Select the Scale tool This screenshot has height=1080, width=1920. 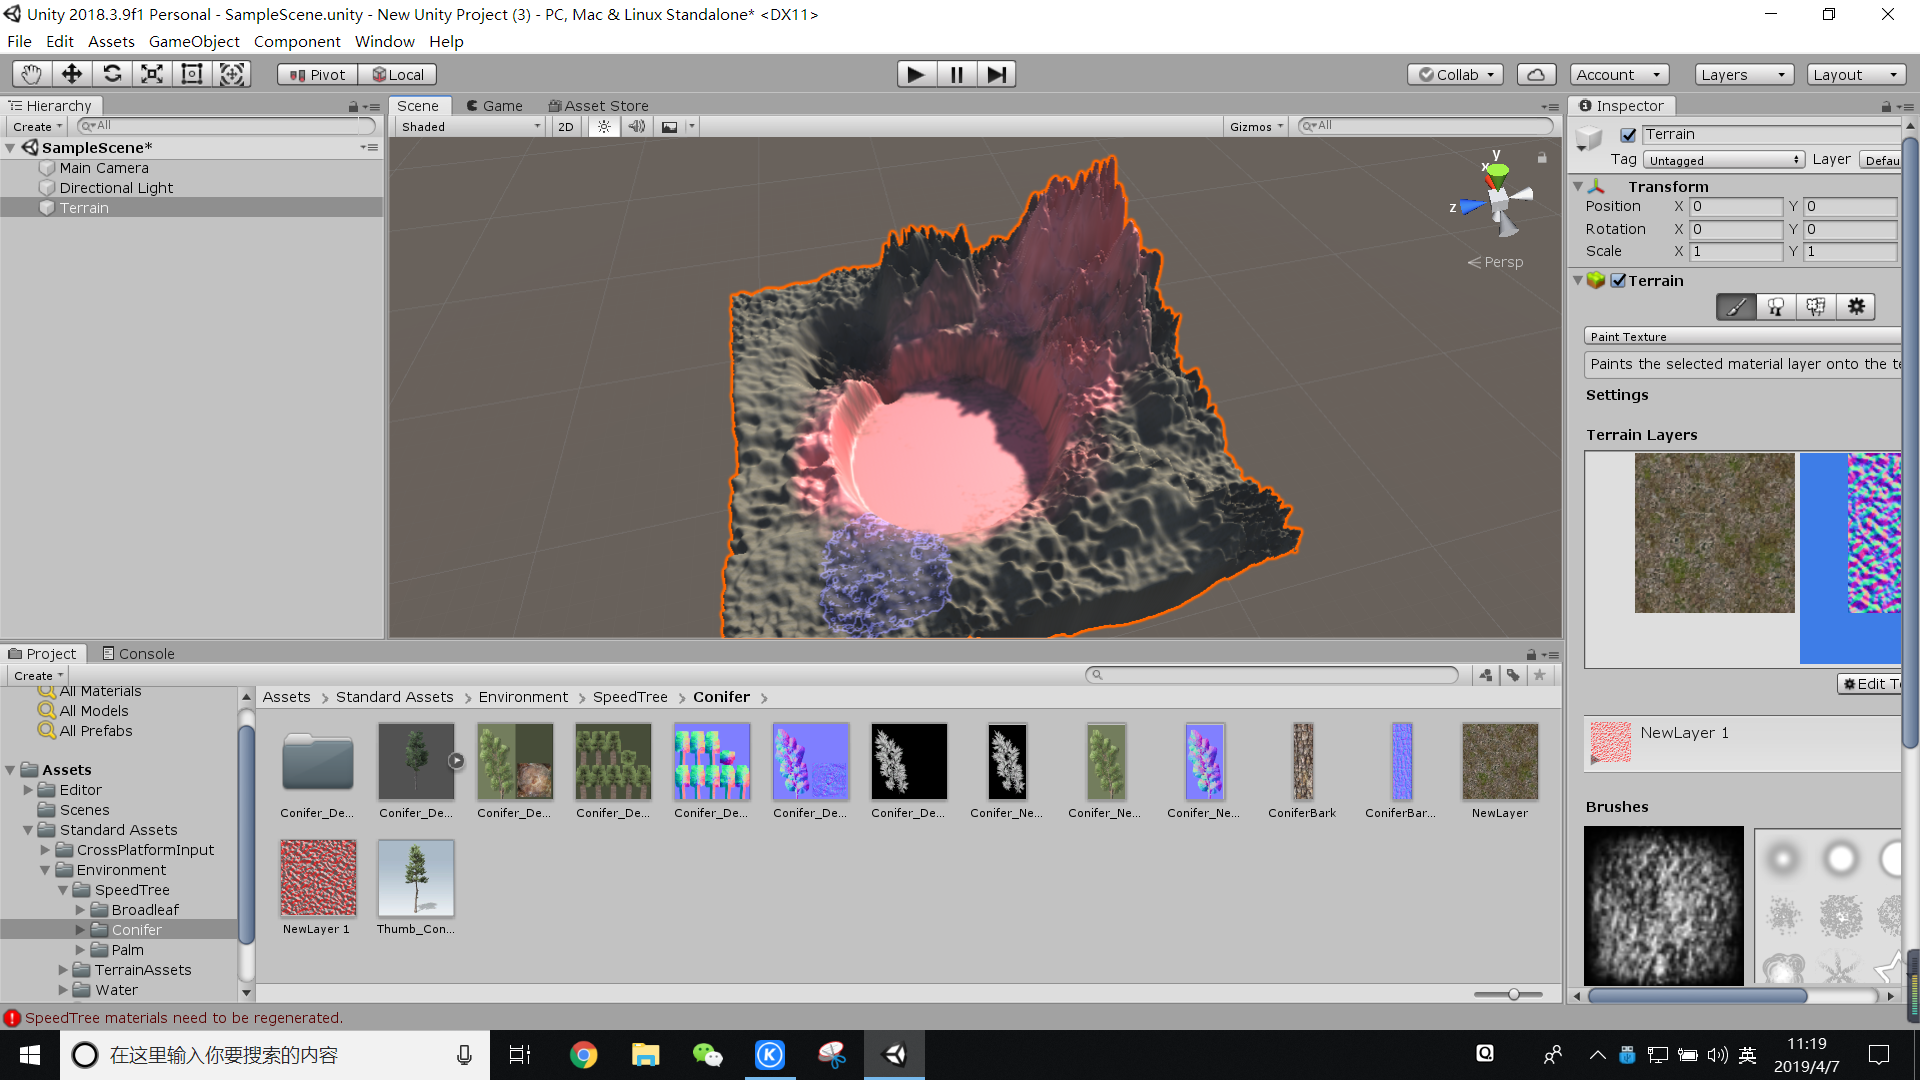[x=152, y=74]
